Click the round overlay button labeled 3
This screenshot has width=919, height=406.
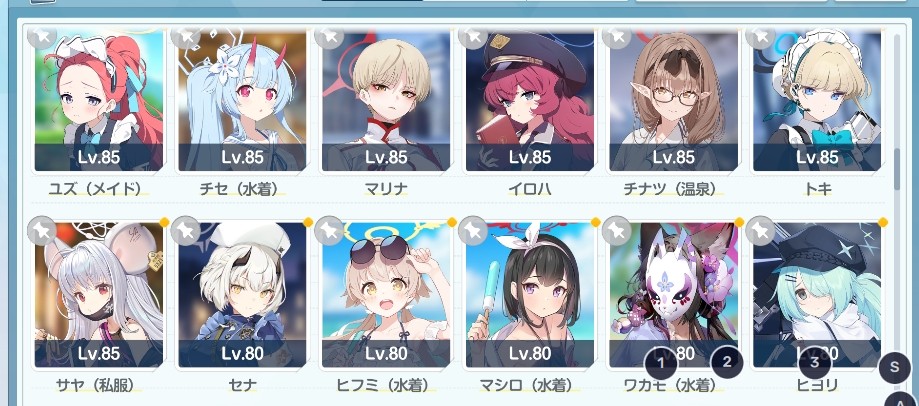815,362
